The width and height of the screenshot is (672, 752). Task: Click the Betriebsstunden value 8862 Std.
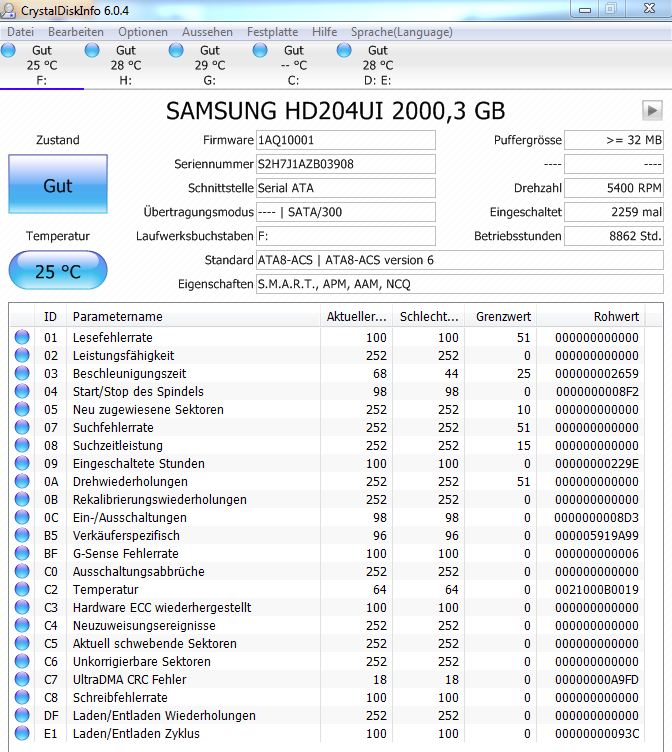click(x=614, y=236)
